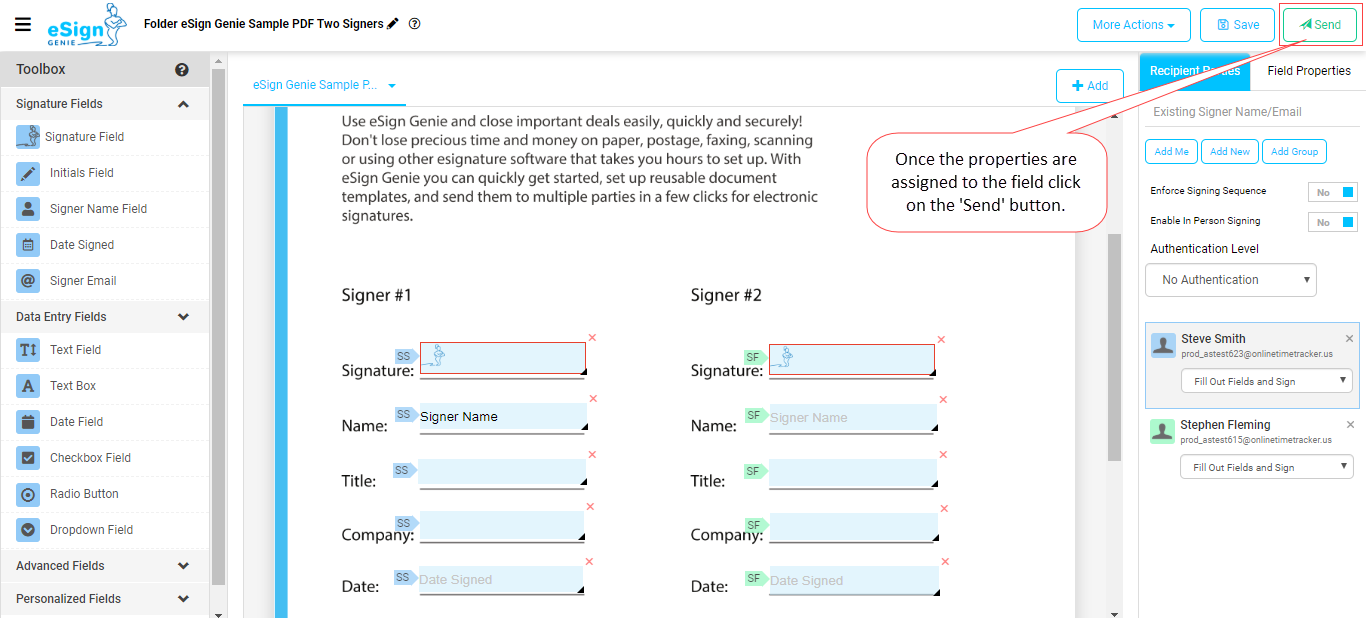The image size is (1366, 618).
Task: Select Signer #1 Title field
Action: click(502, 473)
